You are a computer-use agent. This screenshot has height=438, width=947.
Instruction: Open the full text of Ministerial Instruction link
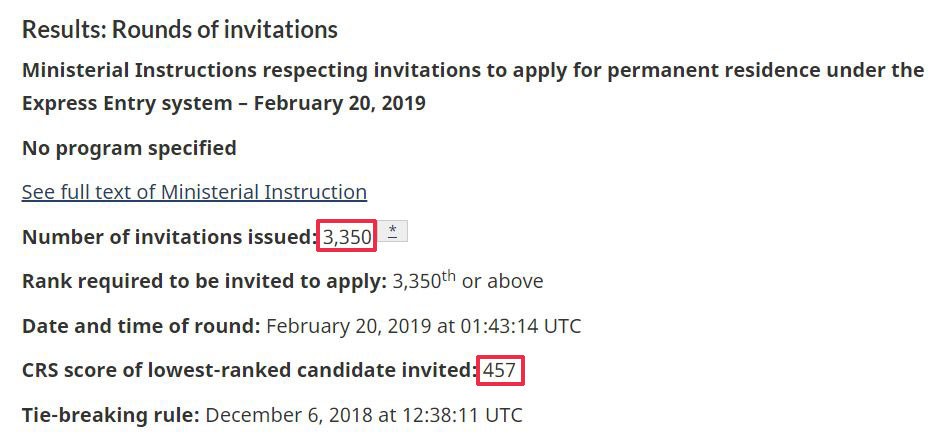tap(194, 191)
